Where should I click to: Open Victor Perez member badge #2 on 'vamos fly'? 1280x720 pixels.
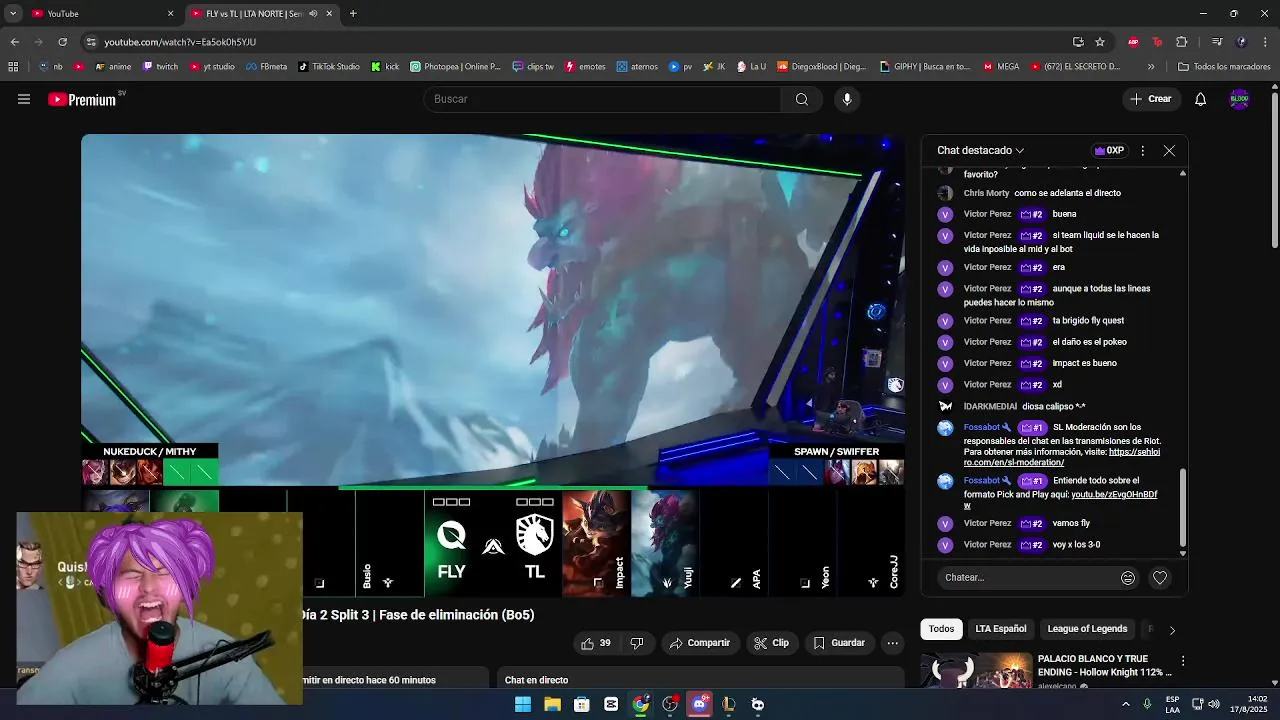(1032, 524)
